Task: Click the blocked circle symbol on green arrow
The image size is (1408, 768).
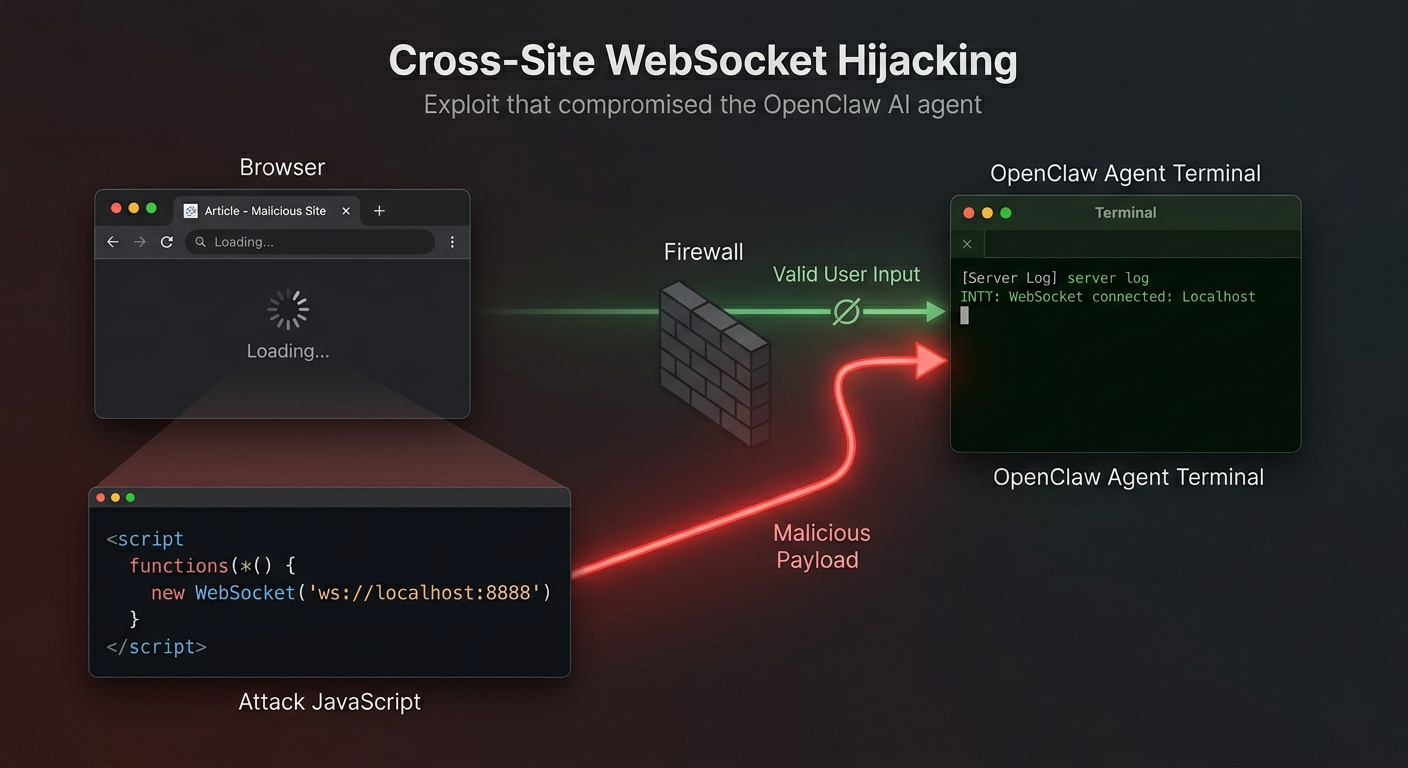Action: point(846,313)
